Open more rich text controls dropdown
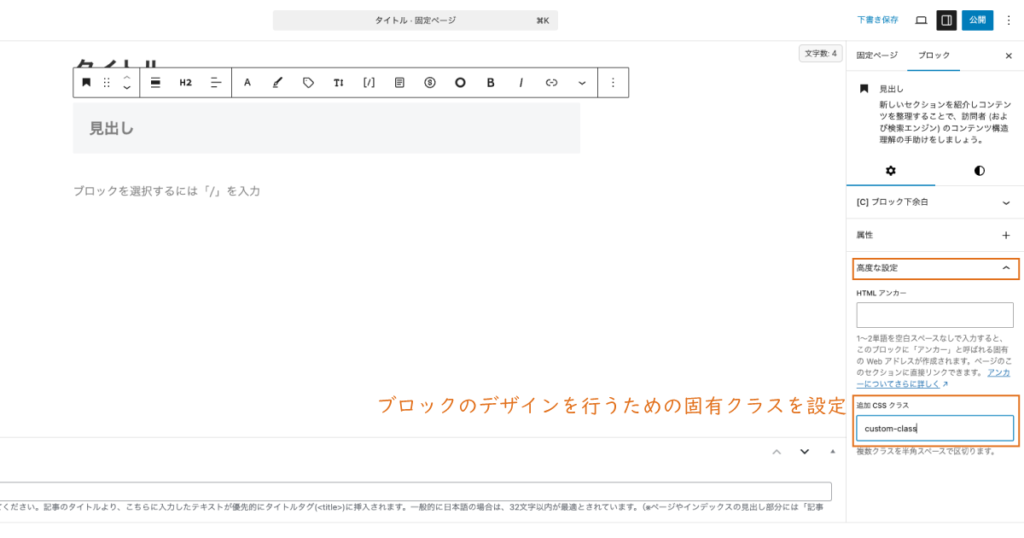Image resolution: width=1024 pixels, height=538 pixels. pyautogui.click(x=582, y=83)
